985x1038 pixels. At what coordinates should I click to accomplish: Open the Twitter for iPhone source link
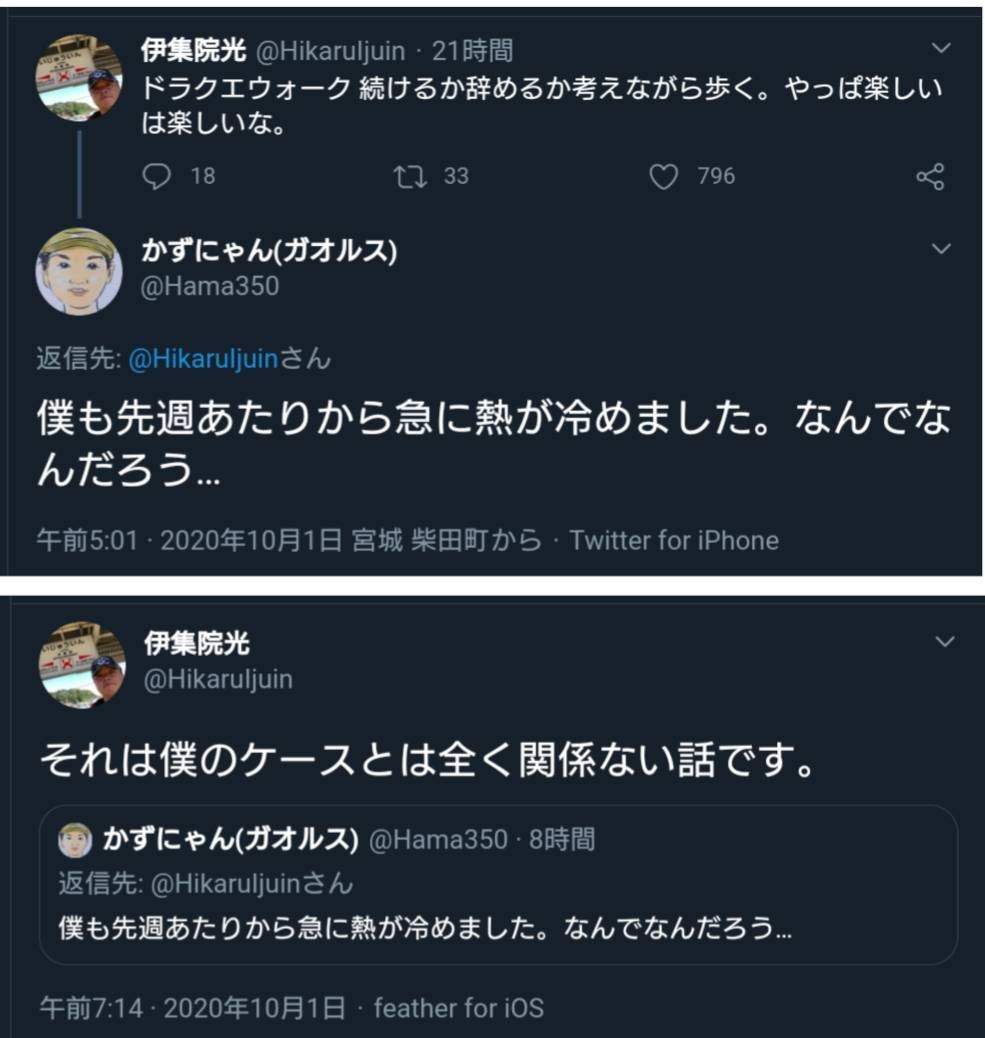click(x=673, y=541)
